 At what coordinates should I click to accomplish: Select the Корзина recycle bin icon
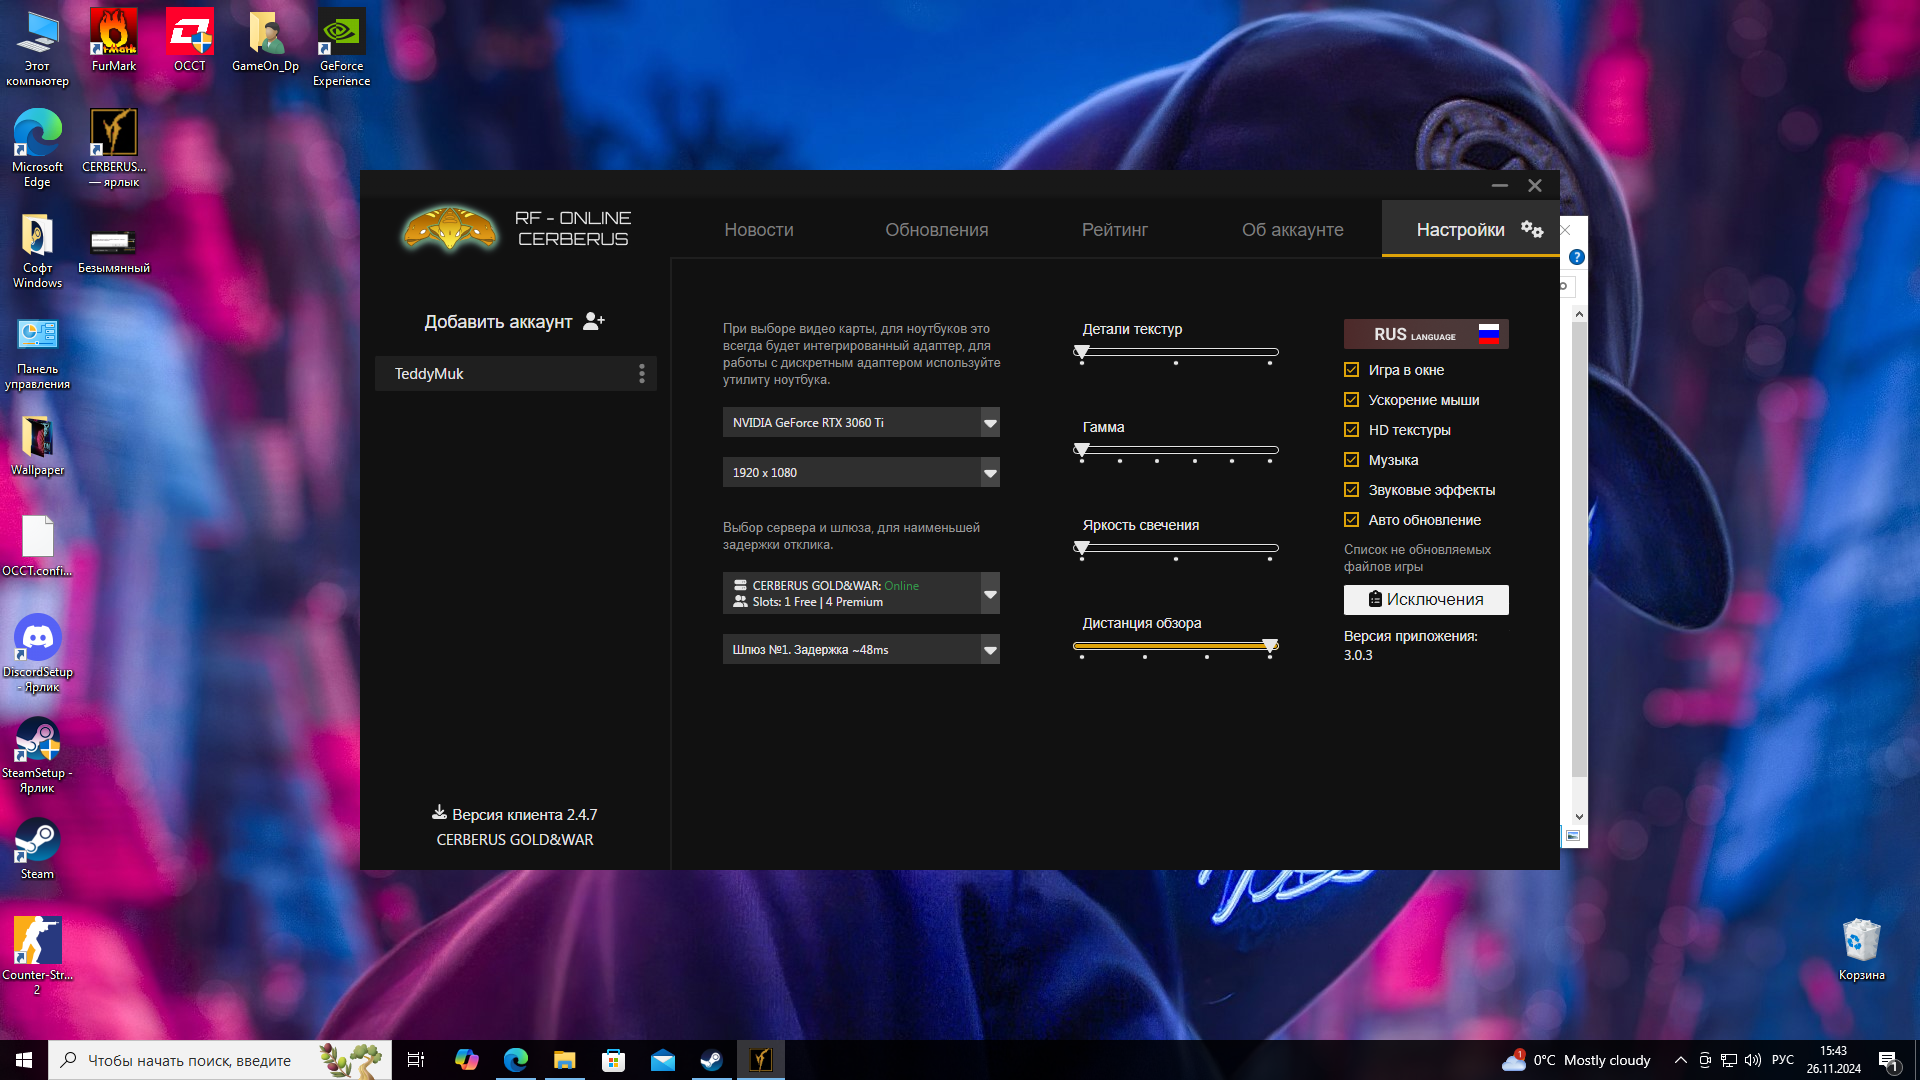[1861, 950]
